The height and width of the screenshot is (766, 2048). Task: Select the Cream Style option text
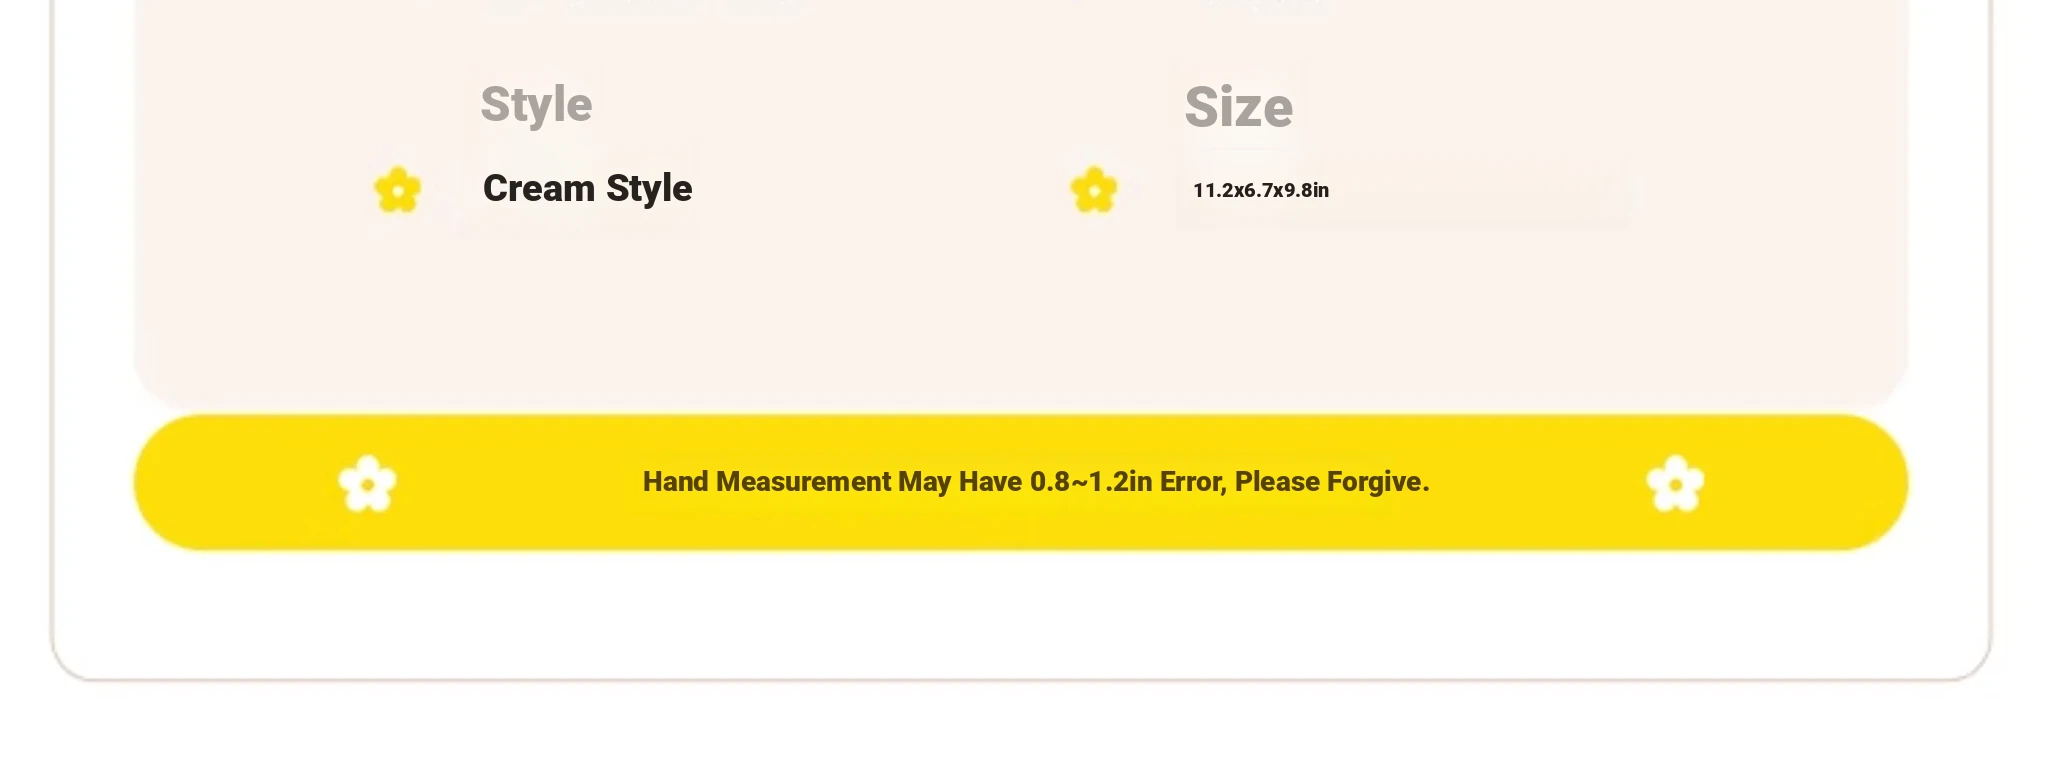pos(587,188)
